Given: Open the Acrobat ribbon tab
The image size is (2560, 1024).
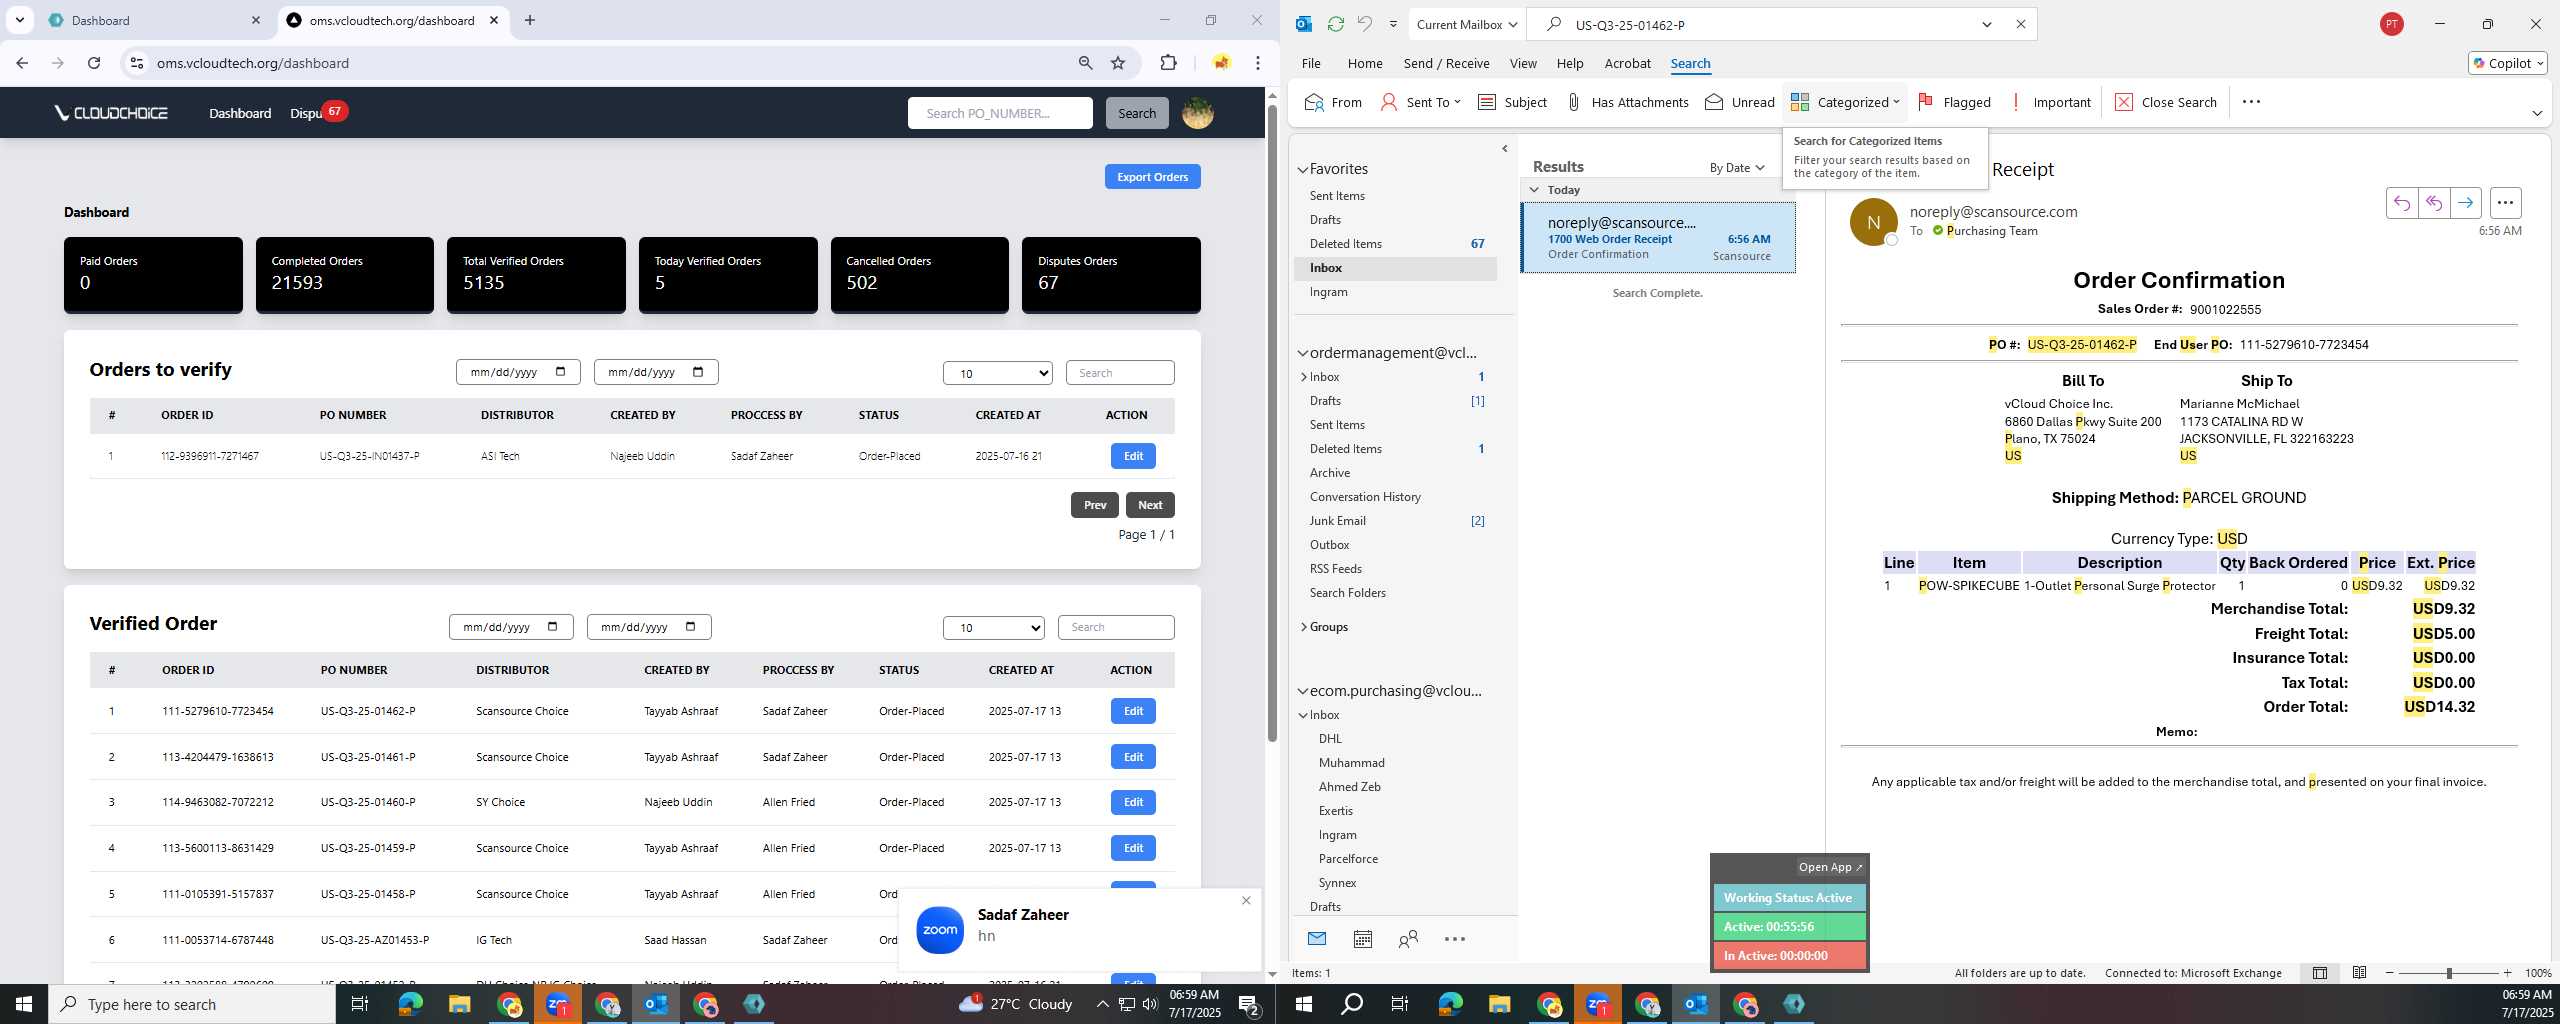Looking at the screenshot, I should (x=1627, y=63).
